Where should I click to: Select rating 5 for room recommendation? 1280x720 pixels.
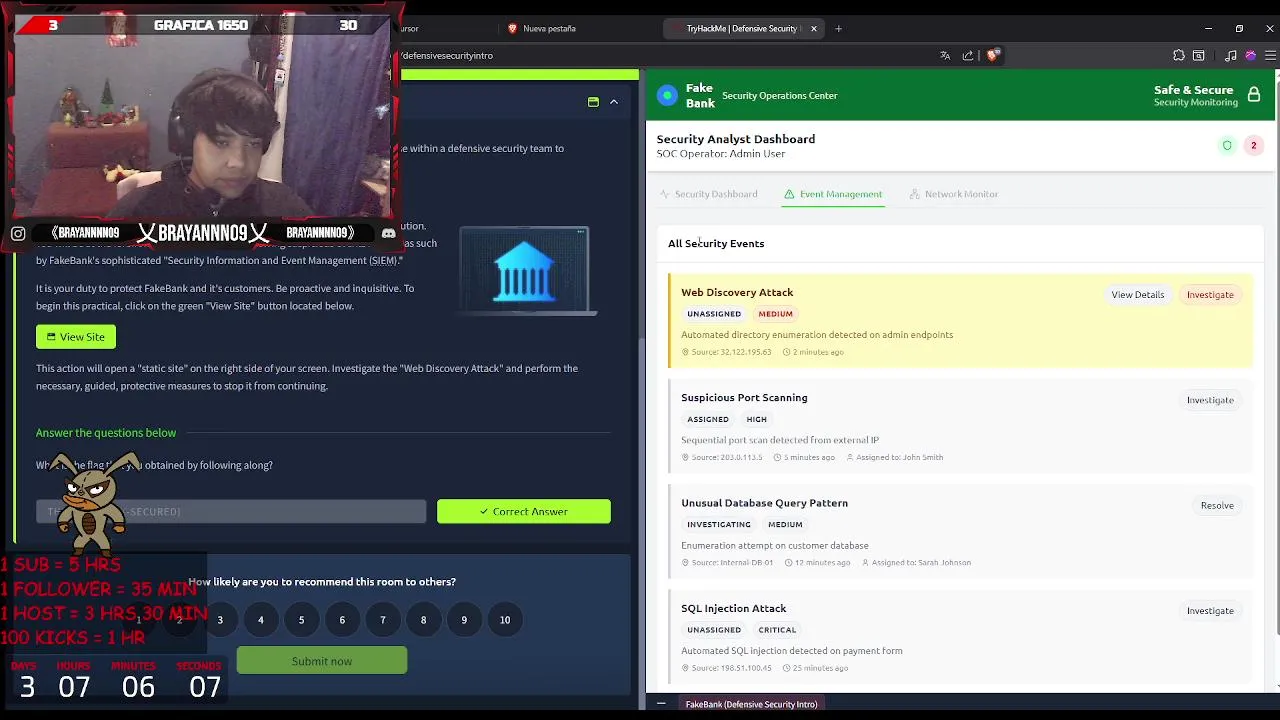tap(301, 620)
